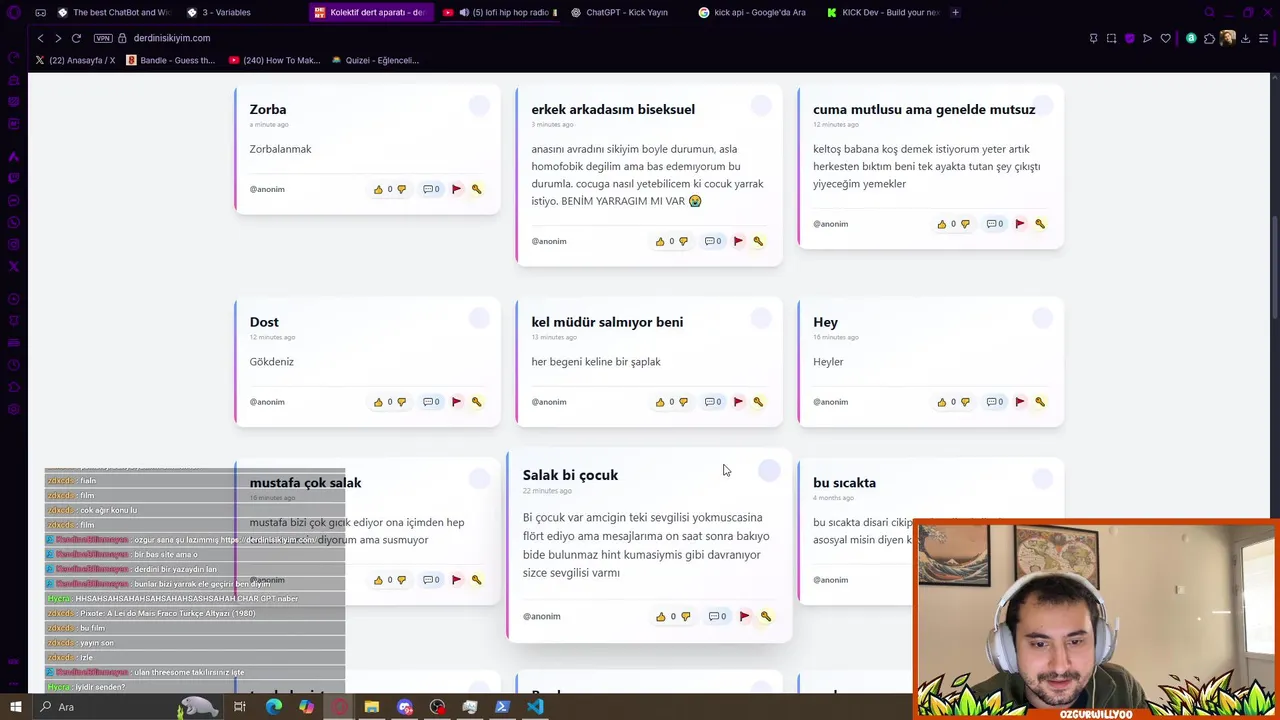This screenshot has width=1280, height=720.
Task: Toggle circle button on kel müdür card
Action: [761, 318]
